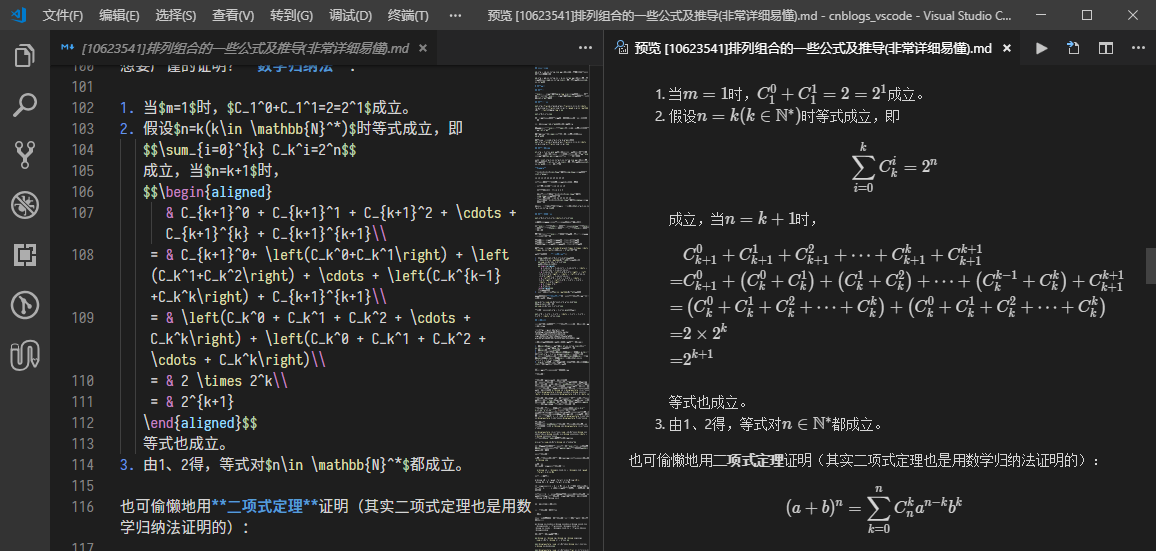This screenshot has height=551, width=1156.
Task: Open the curved pen path icon view
Action: point(25,355)
